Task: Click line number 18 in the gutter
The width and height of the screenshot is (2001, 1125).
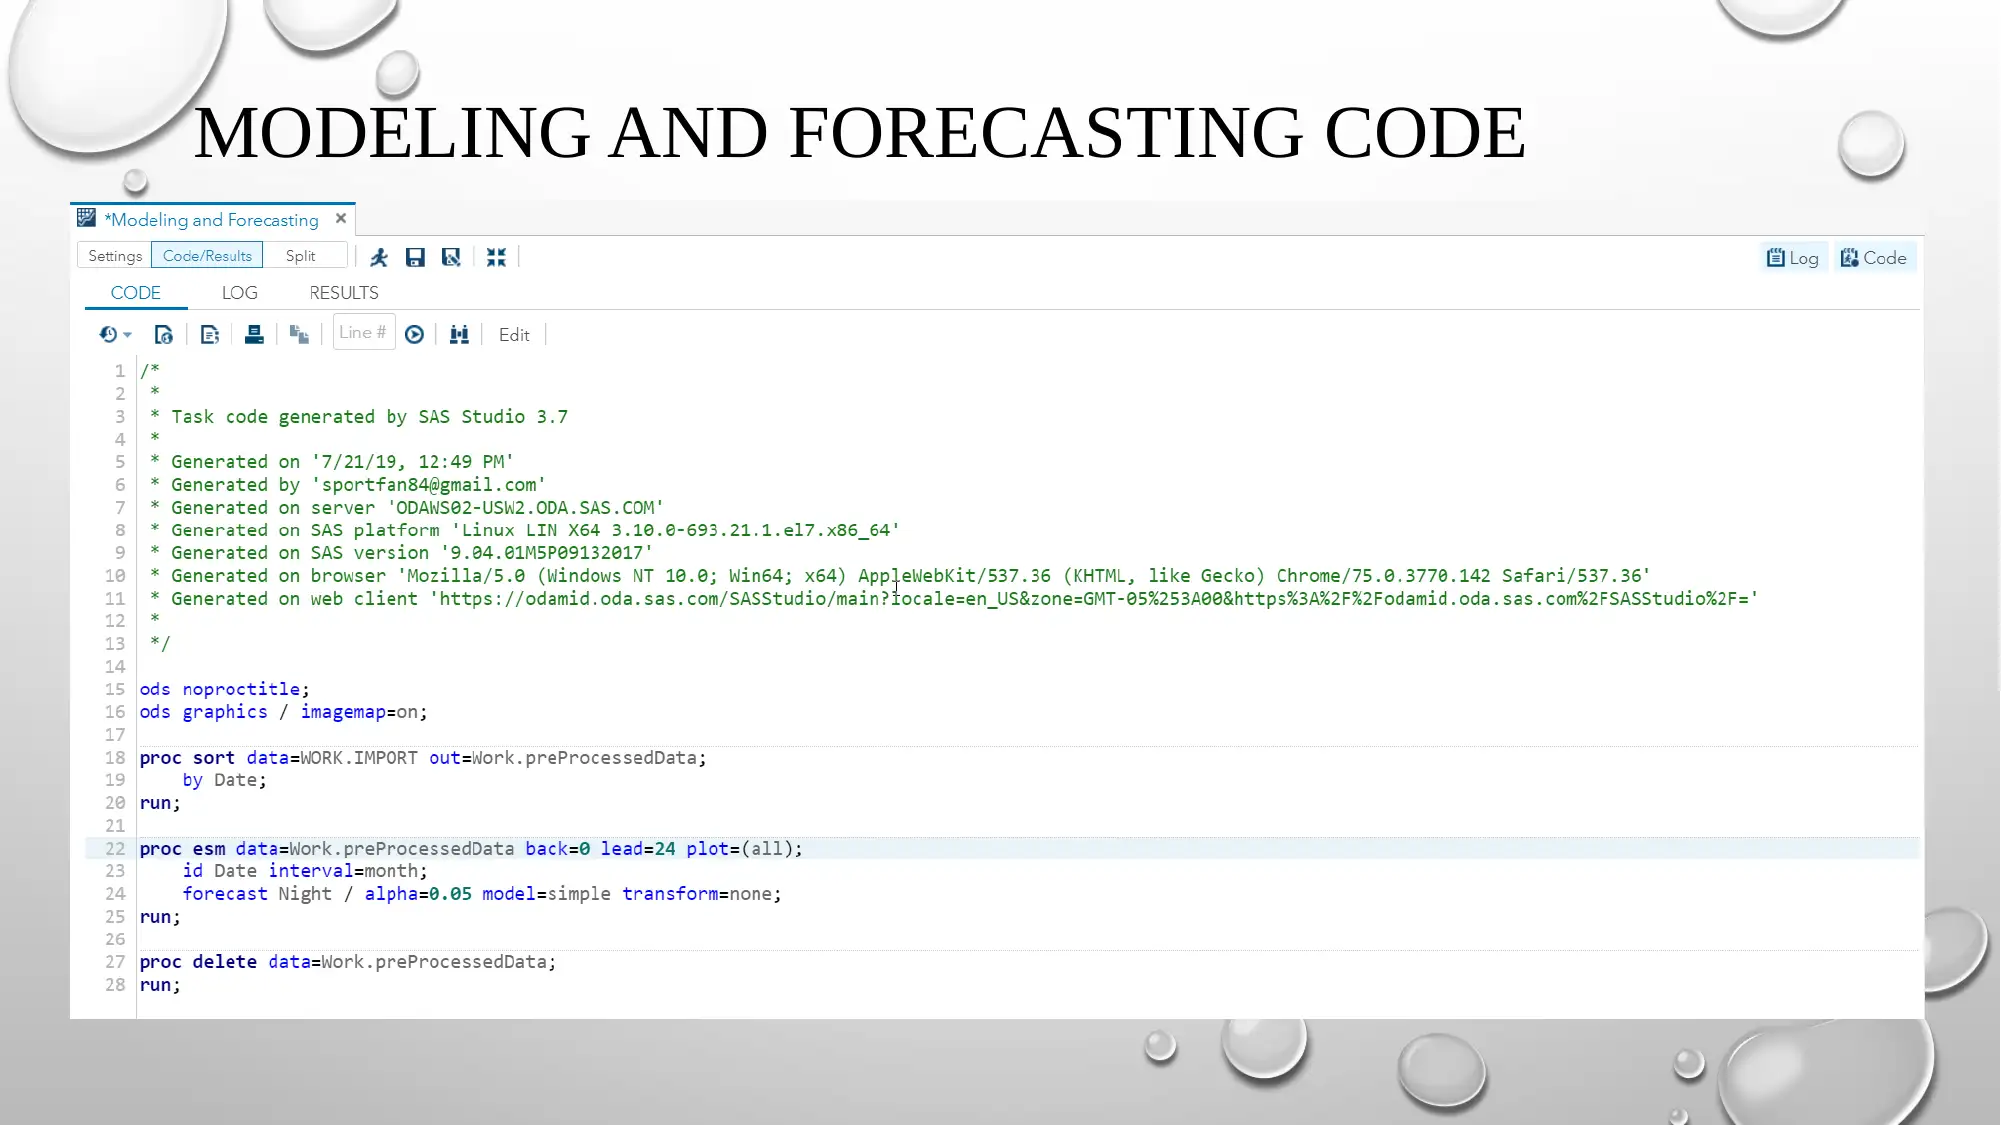Action: click(x=115, y=758)
